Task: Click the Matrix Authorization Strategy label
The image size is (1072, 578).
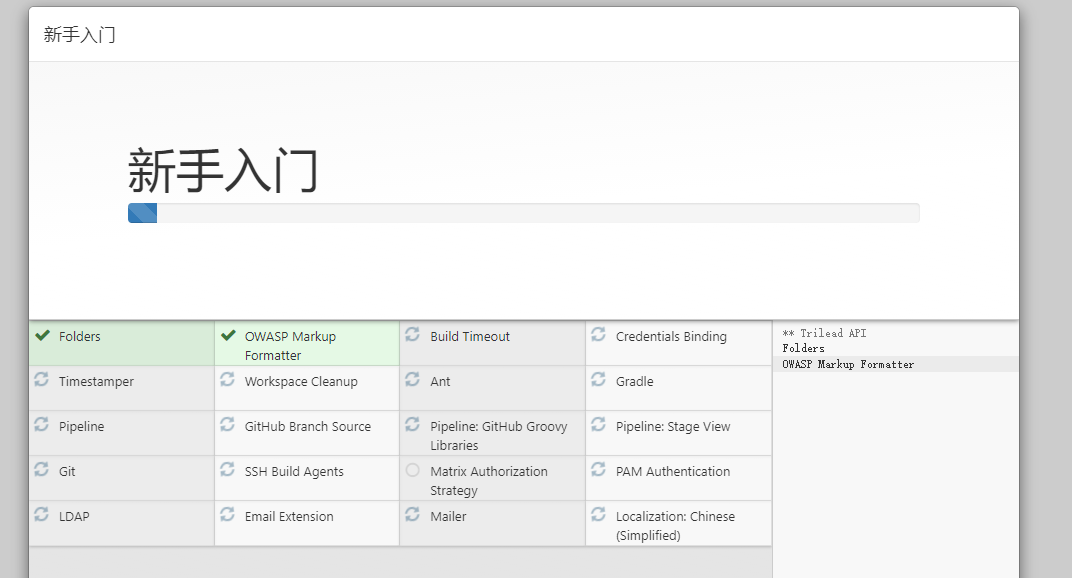Action: point(489,481)
